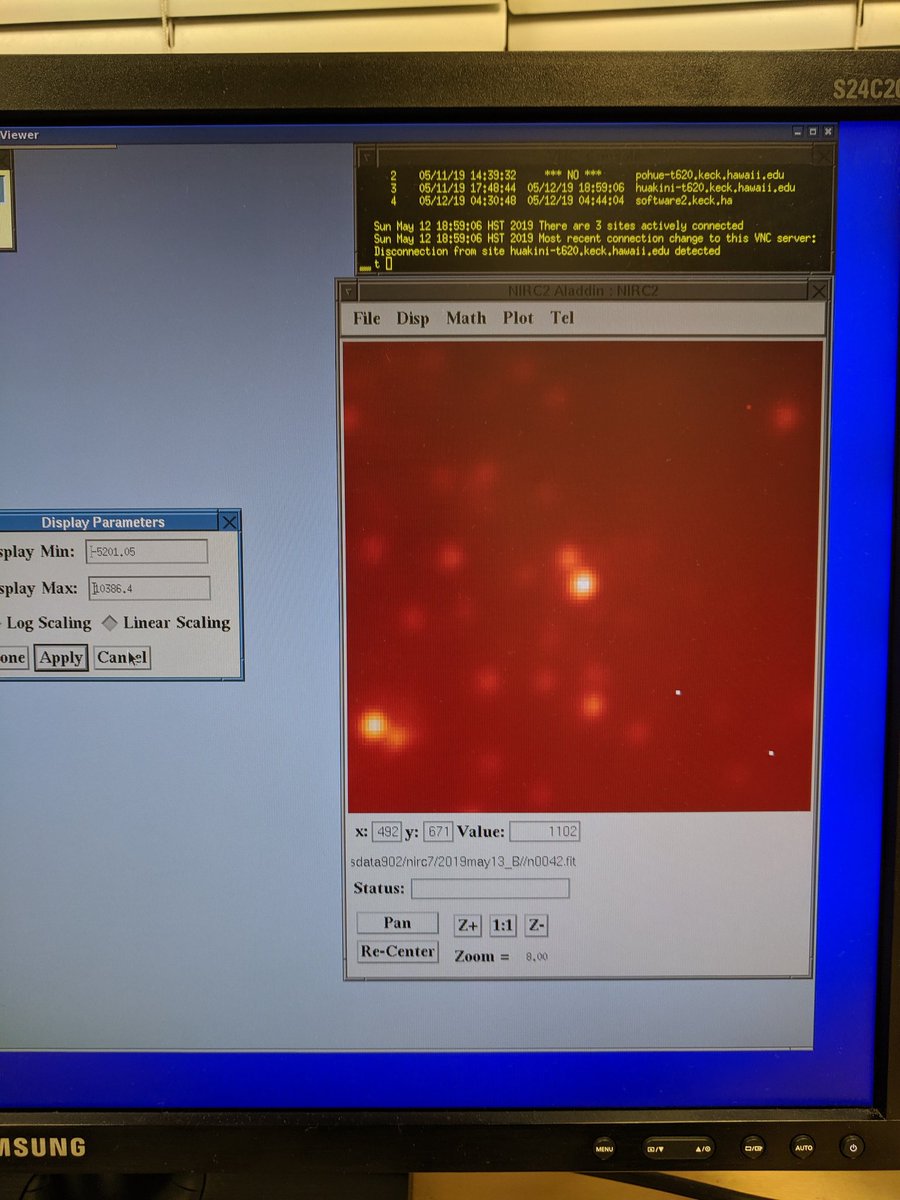
Task: Minimize the VNC Viewer window
Action: 798,131
